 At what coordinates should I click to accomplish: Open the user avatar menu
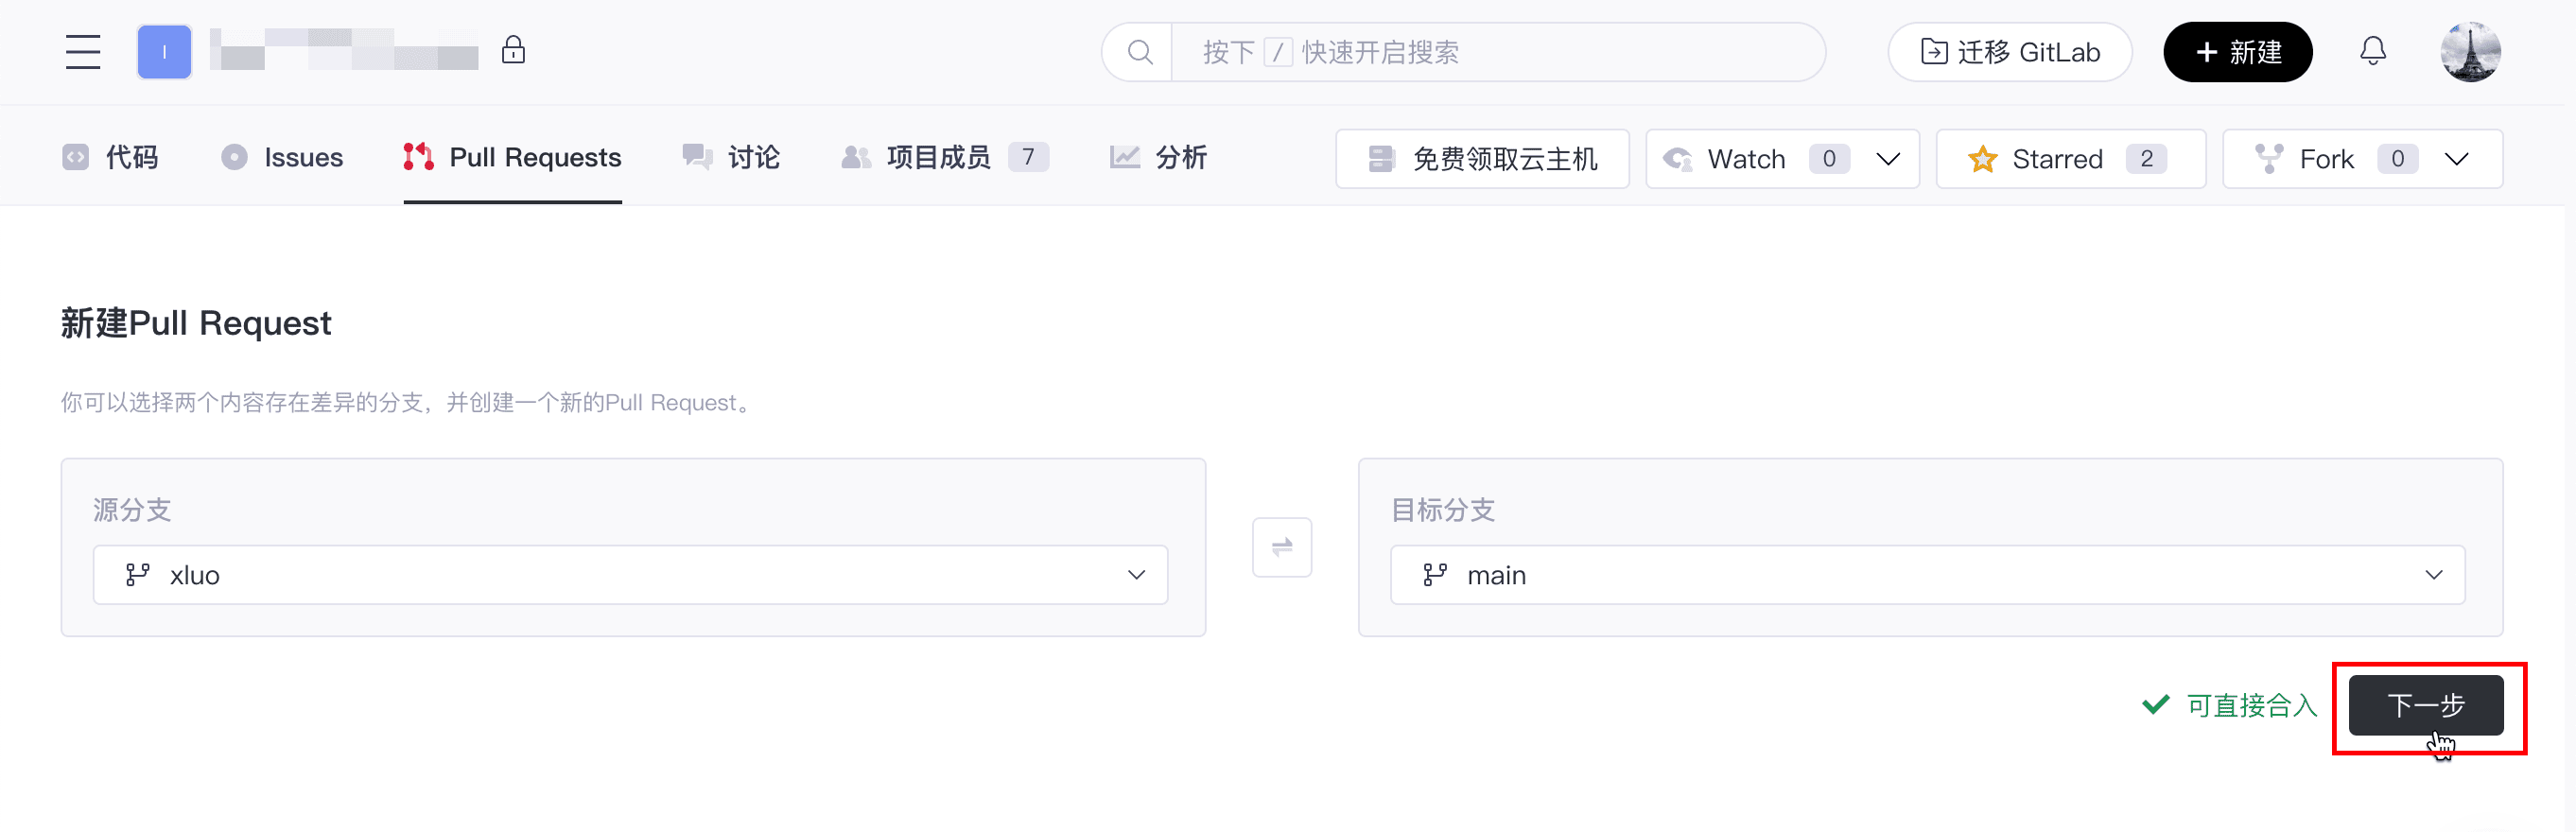[x=2469, y=52]
